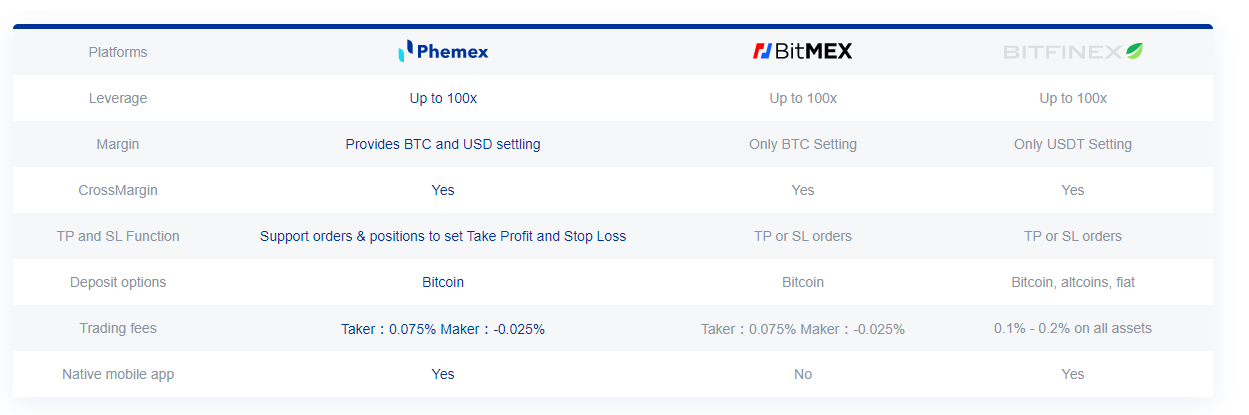Viewport: 1249px width, 415px height.
Task: Click the Phemex logo
Action: click(443, 51)
